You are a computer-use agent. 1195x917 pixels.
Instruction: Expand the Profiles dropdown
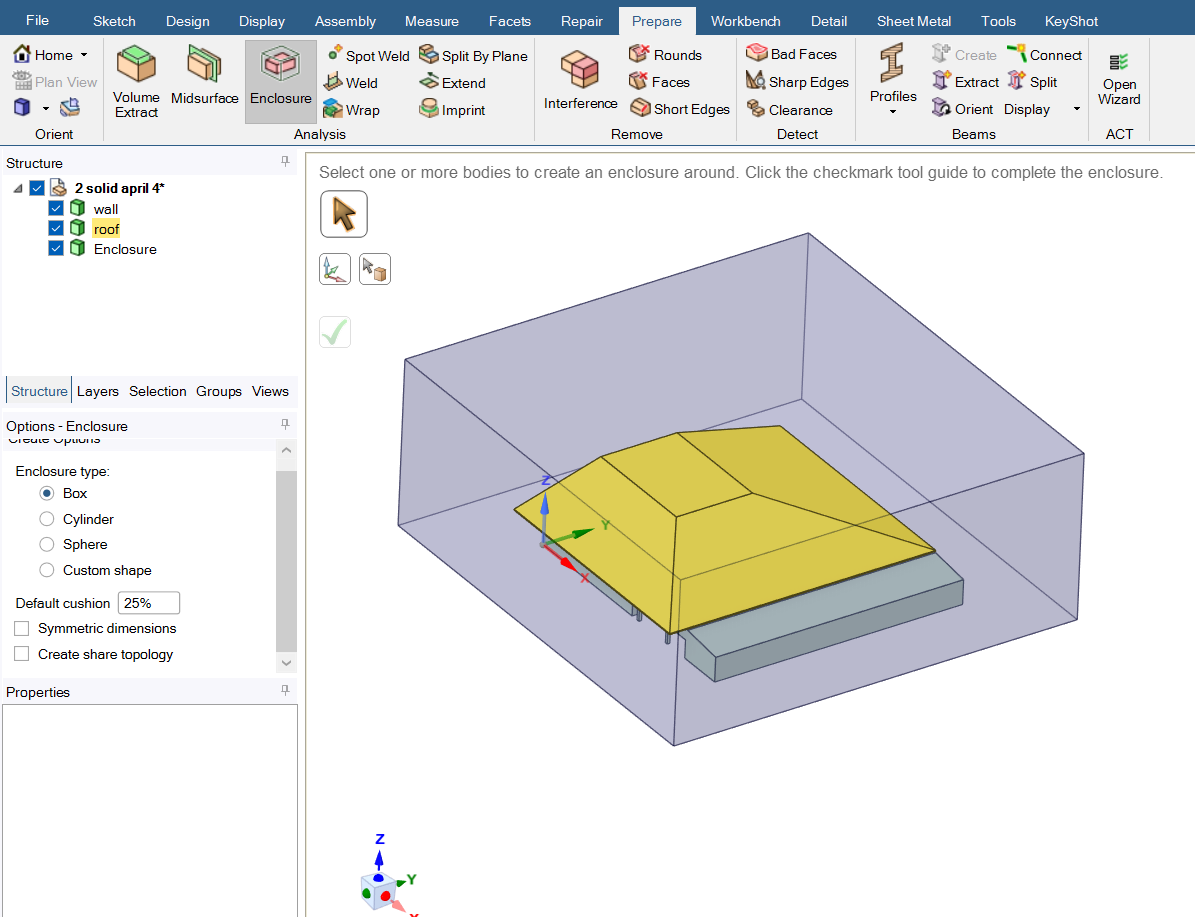point(892,112)
